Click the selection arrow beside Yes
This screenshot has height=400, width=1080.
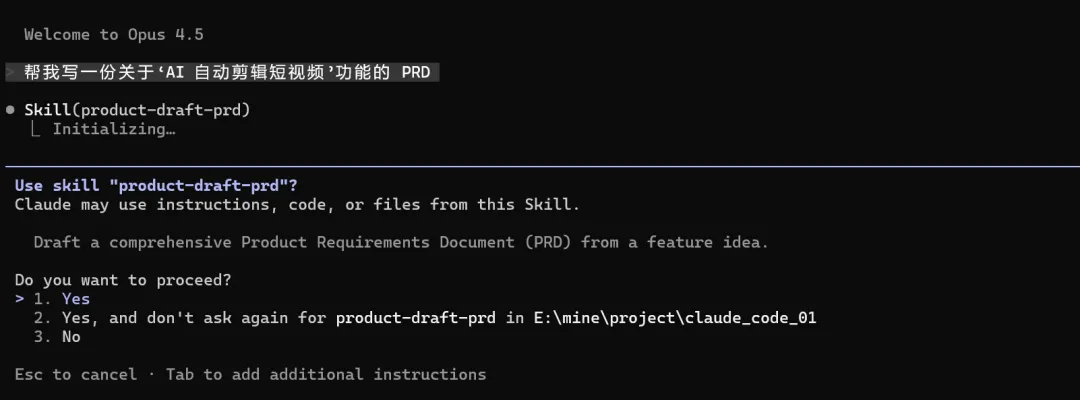pyautogui.click(x=19, y=299)
